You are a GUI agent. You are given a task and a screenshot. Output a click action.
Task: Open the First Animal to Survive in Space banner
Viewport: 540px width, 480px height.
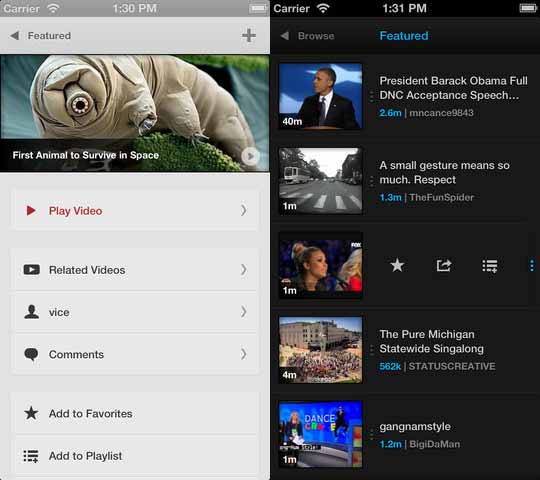click(x=135, y=113)
